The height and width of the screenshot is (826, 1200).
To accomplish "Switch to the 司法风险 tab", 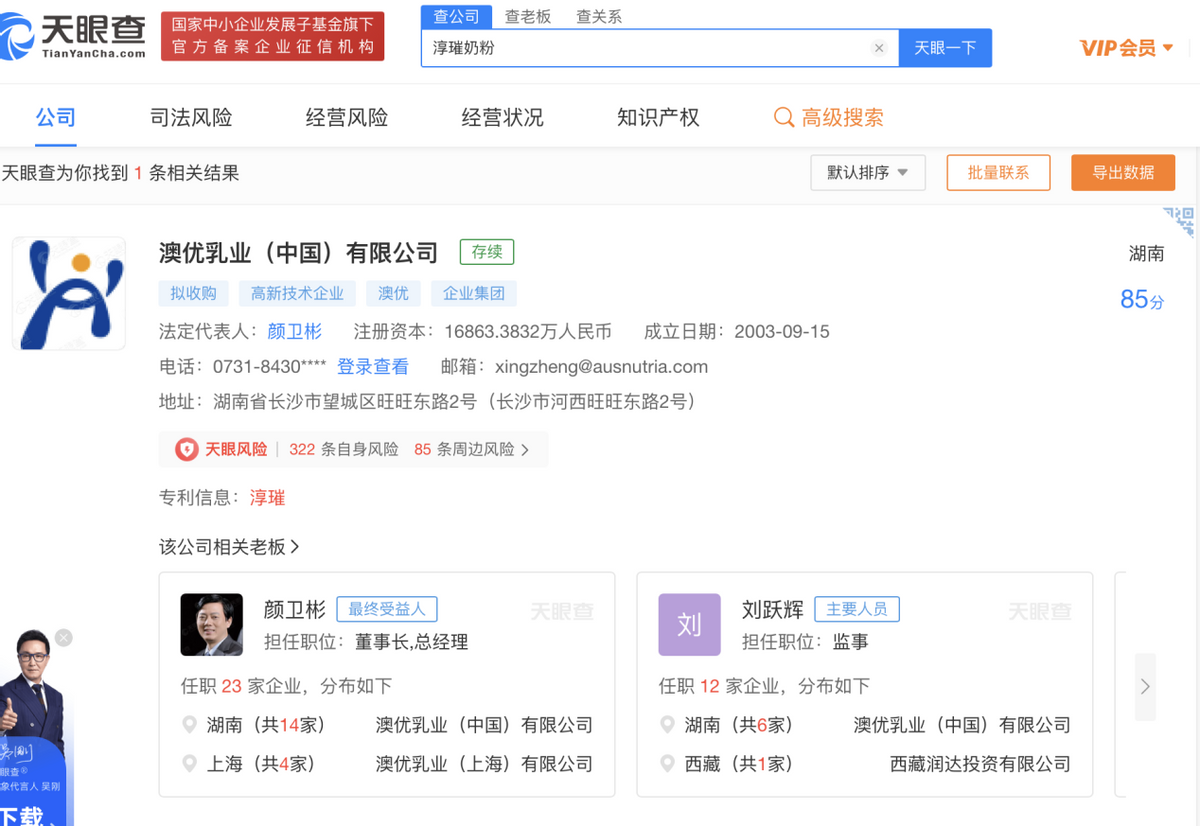I will 191,118.
